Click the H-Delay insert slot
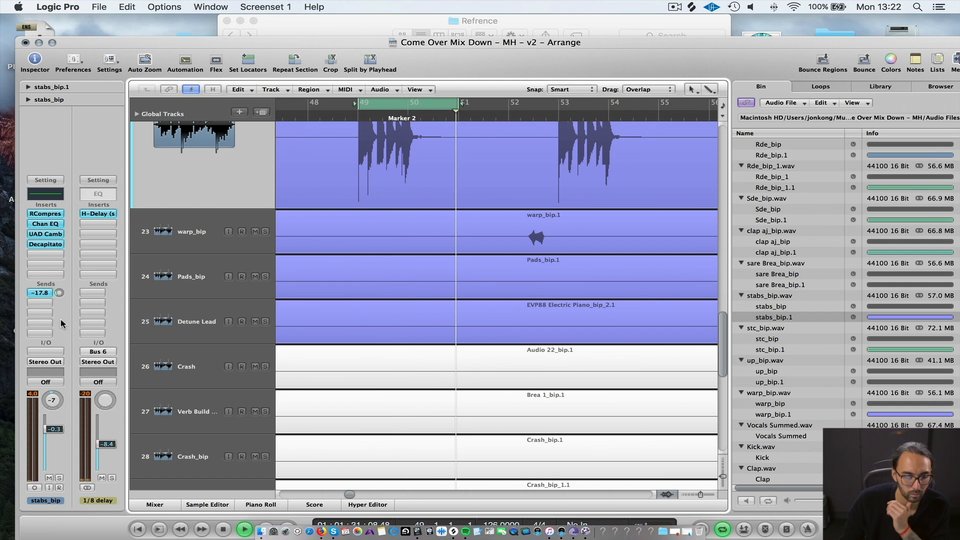960x540 pixels. tap(98, 214)
